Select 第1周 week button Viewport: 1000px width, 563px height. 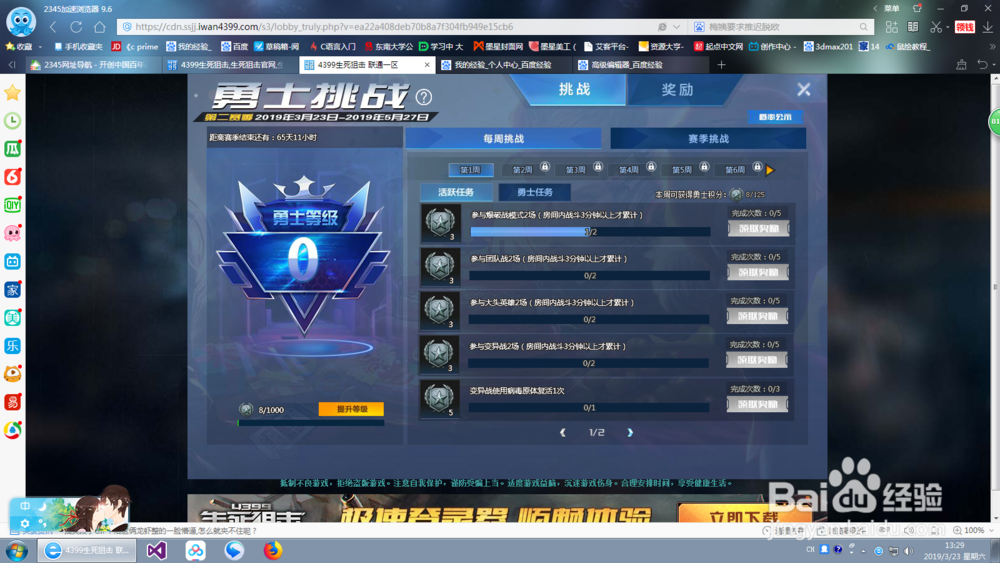click(x=471, y=170)
